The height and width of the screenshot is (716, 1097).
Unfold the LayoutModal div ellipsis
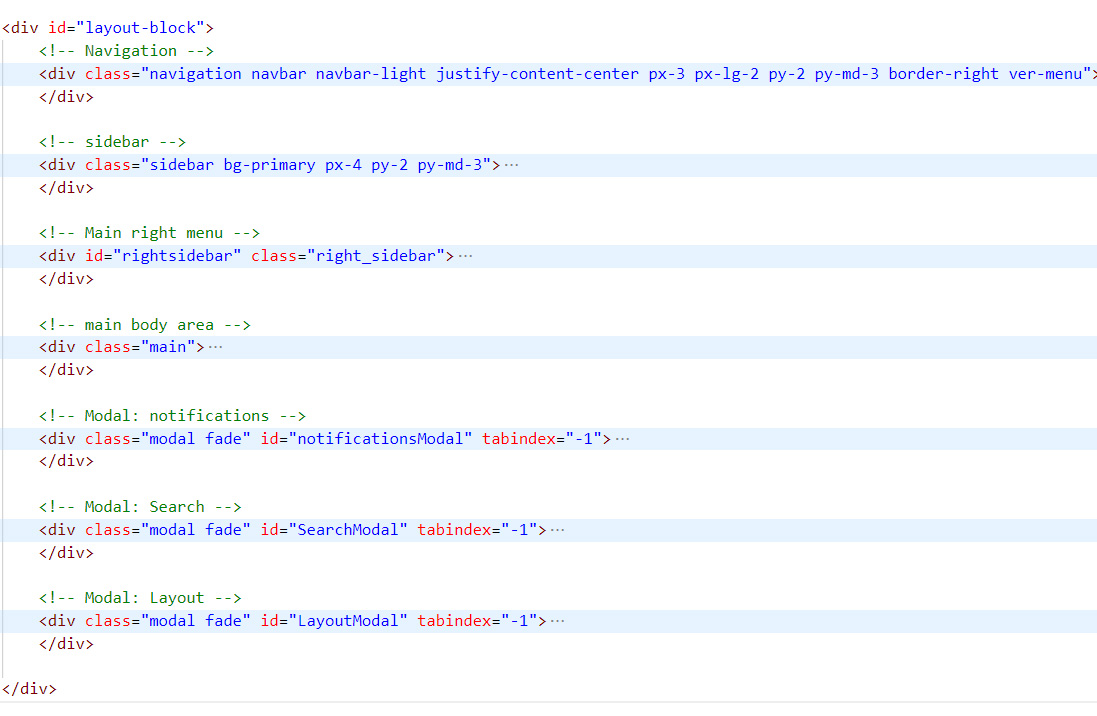[558, 621]
